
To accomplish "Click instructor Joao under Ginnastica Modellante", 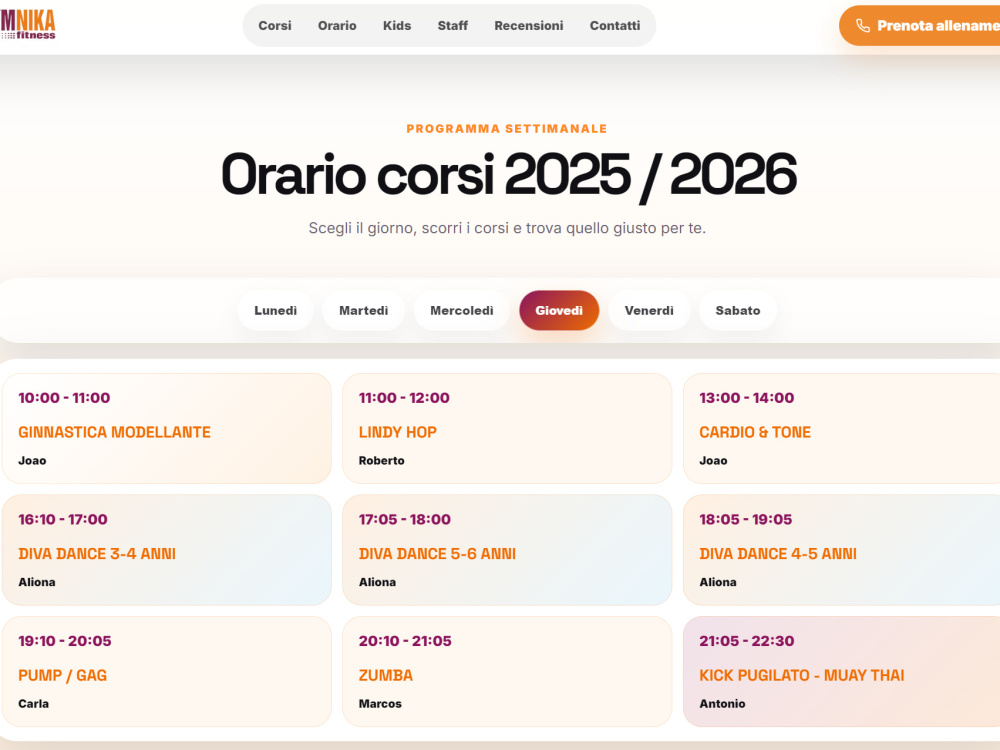I will (33, 460).
